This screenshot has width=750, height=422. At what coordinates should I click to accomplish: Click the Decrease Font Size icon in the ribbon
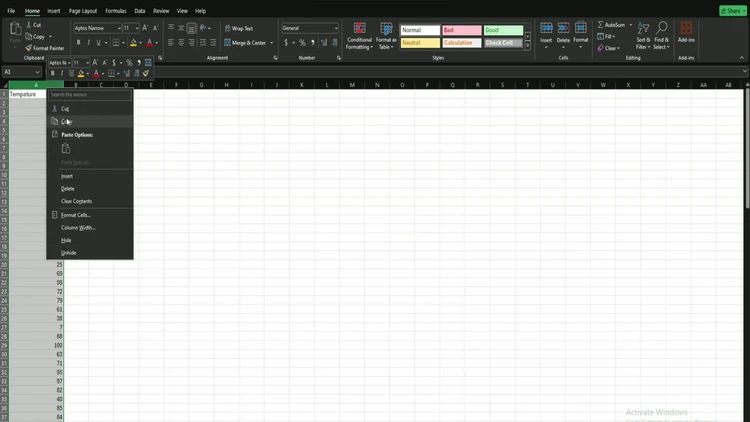point(155,28)
